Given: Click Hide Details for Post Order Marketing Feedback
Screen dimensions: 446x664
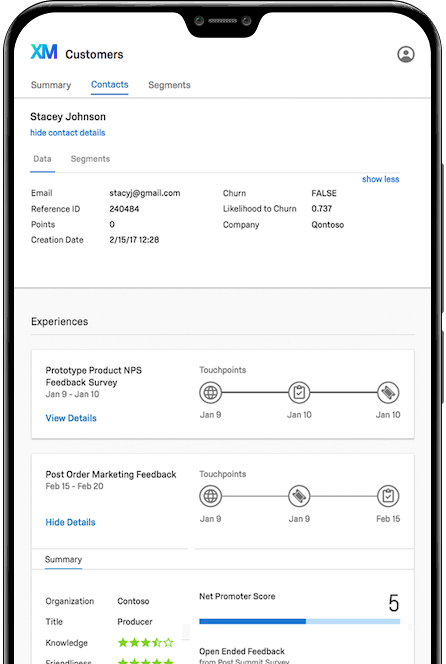Looking at the screenshot, I should click(x=70, y=522).
